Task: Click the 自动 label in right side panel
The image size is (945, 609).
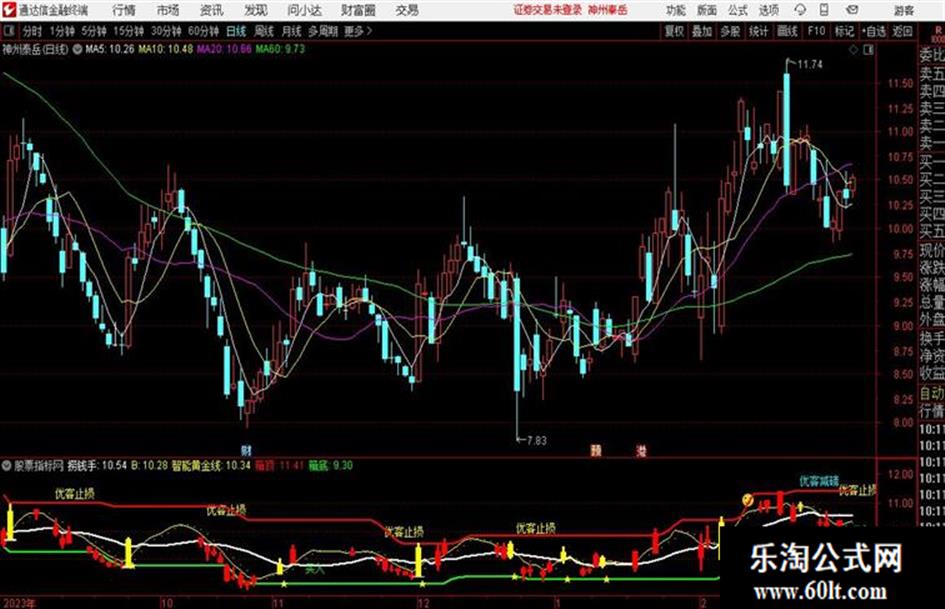Action: pos(932,393)
